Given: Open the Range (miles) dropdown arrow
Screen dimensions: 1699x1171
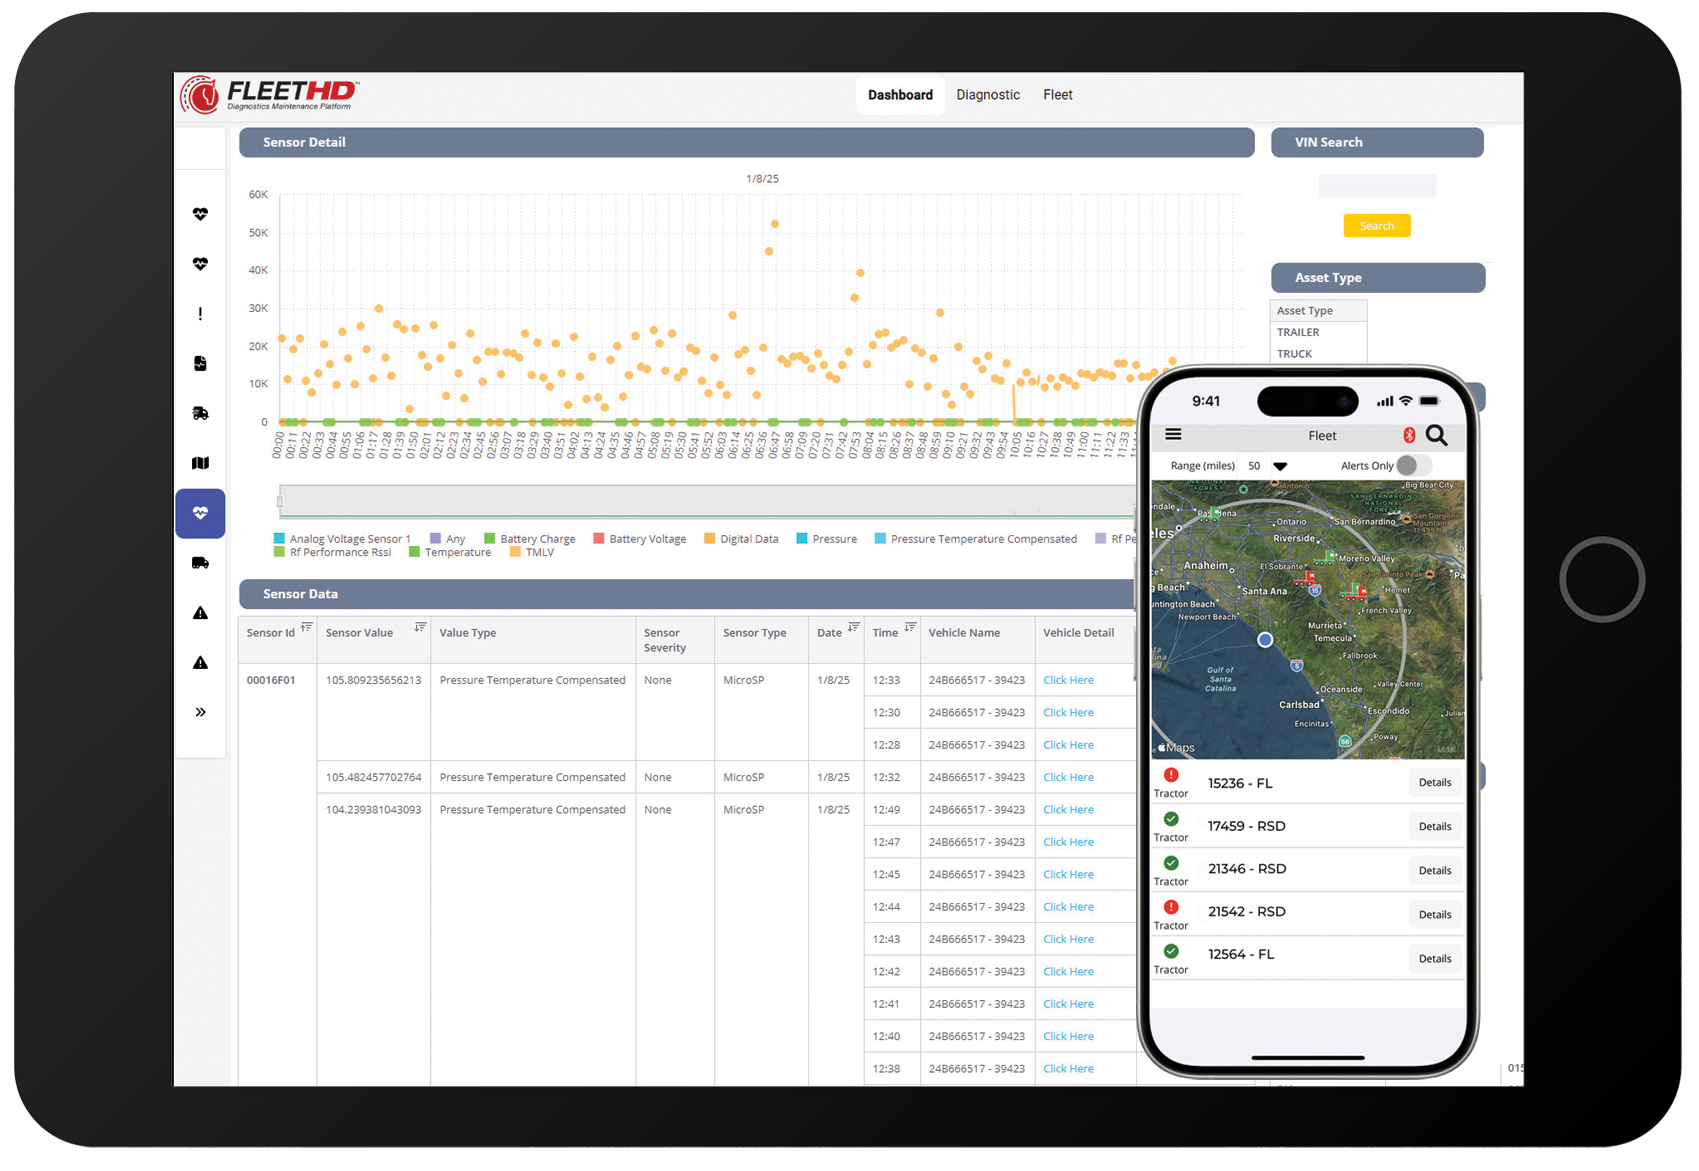Looking at the screenshot, I should pyautogui.click(x=1280, y=466).
